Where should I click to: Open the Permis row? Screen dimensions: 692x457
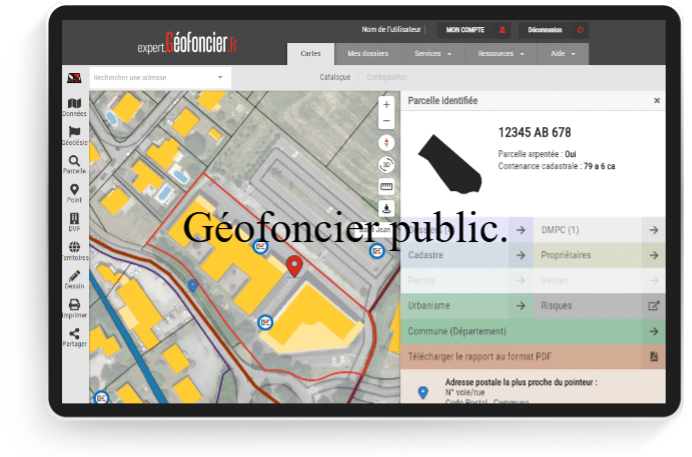click(466, 280)
